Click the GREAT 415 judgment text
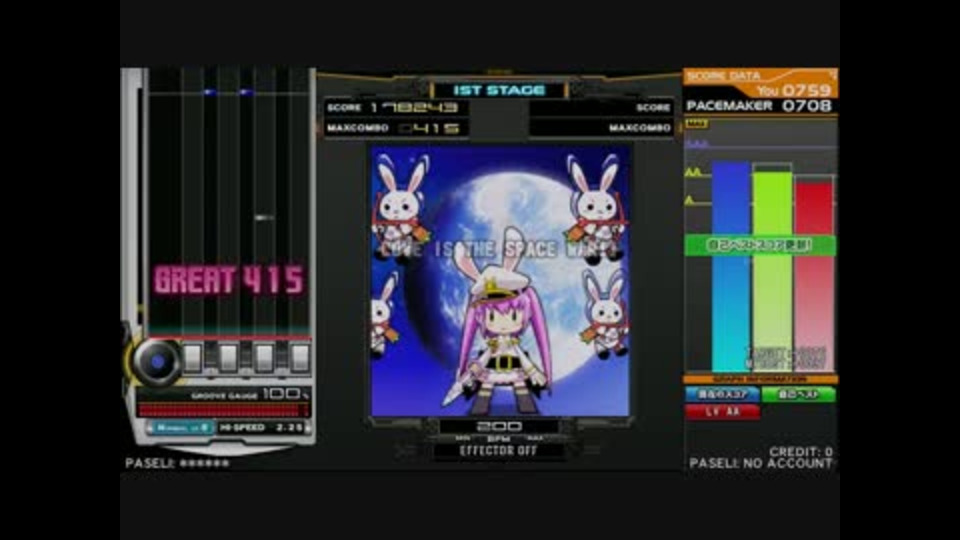The image size is (960, 540). tap(228, 280)
